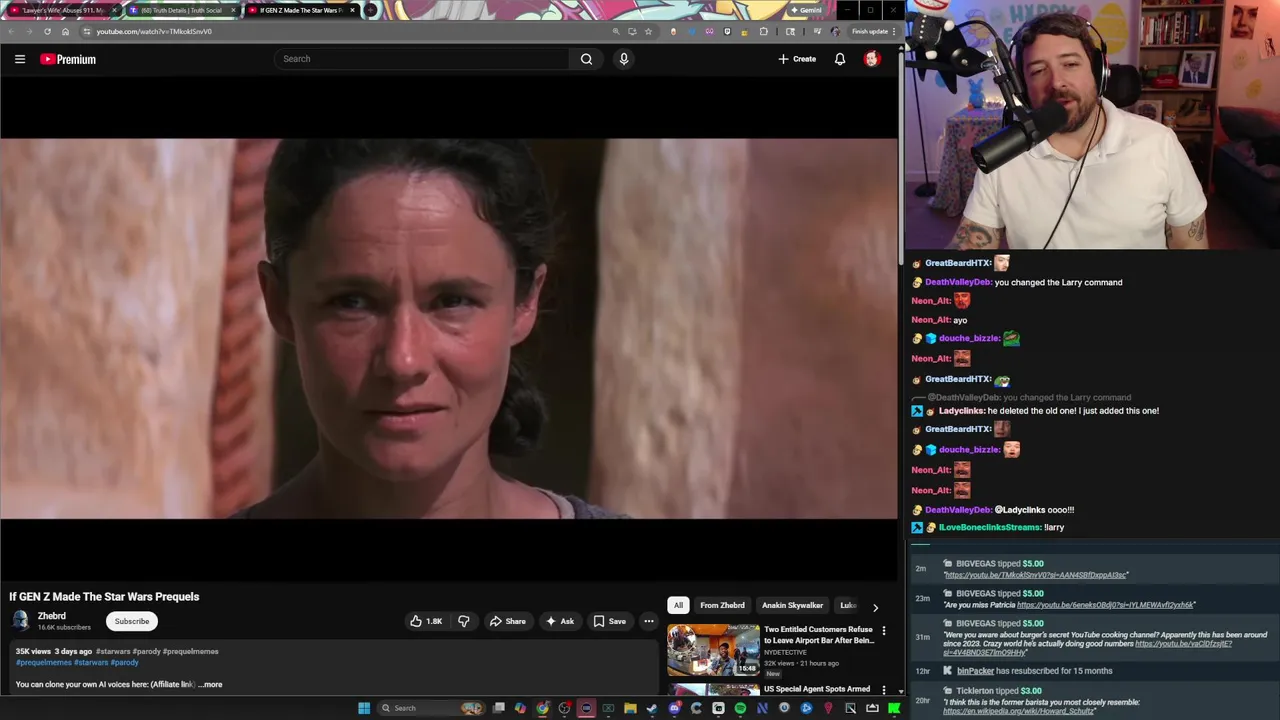Select the If GEN Z Made Star Wars tab
Viewport: 1280px width, 720px height.
(x=300, y=10)
